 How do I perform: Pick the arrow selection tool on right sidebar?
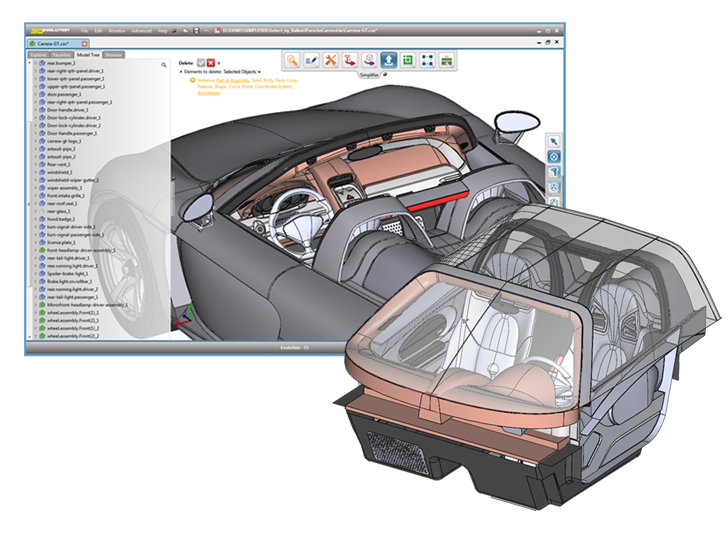(553, 141)
